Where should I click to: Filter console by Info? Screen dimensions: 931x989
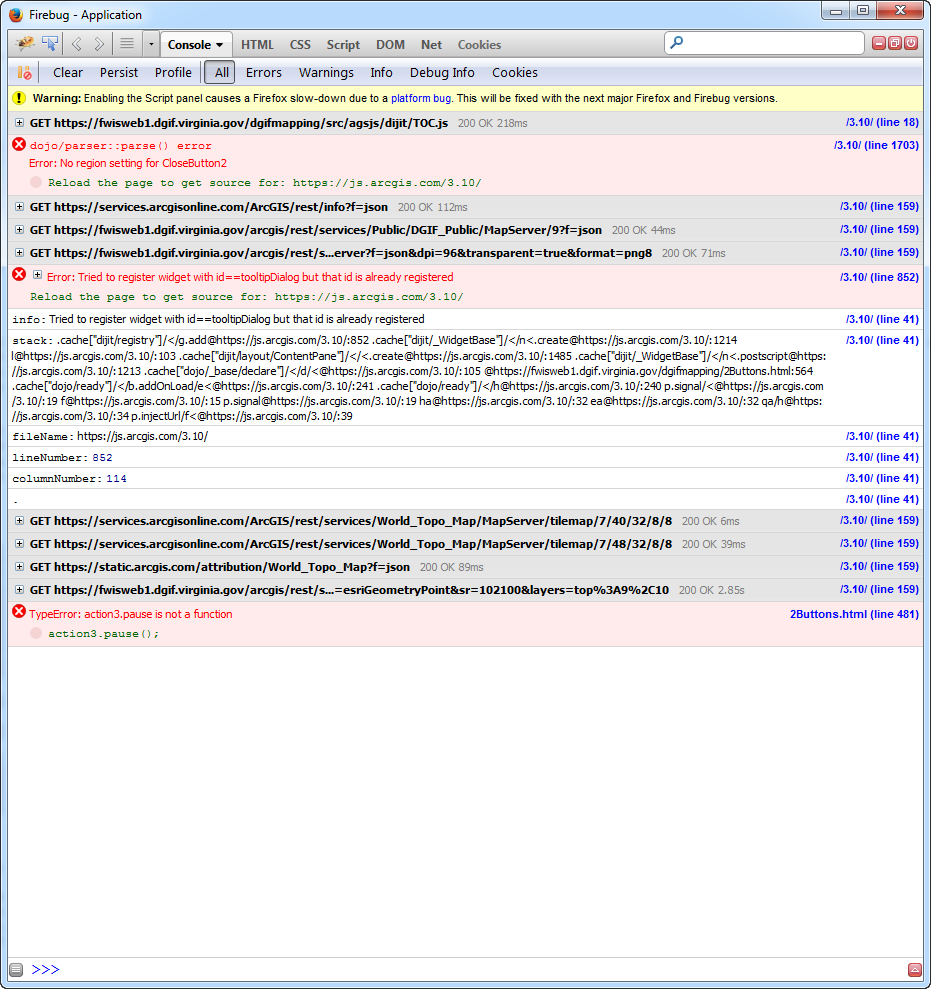381,73
